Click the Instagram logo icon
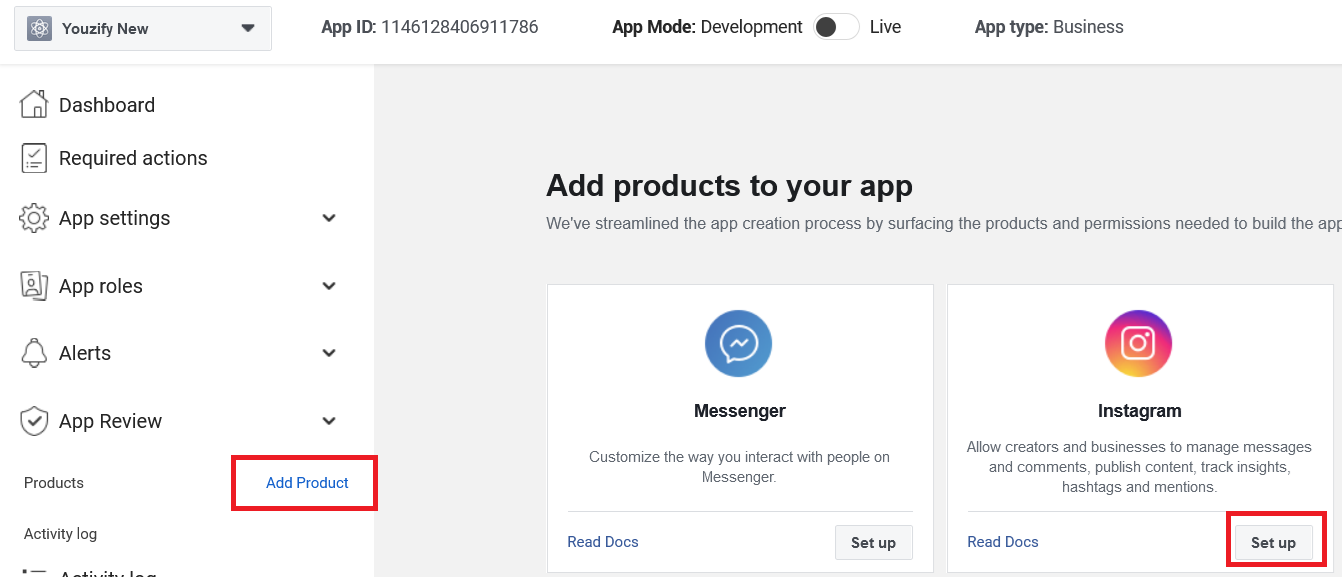This screenshot has width=1342, height=577. pos(1138,344)
